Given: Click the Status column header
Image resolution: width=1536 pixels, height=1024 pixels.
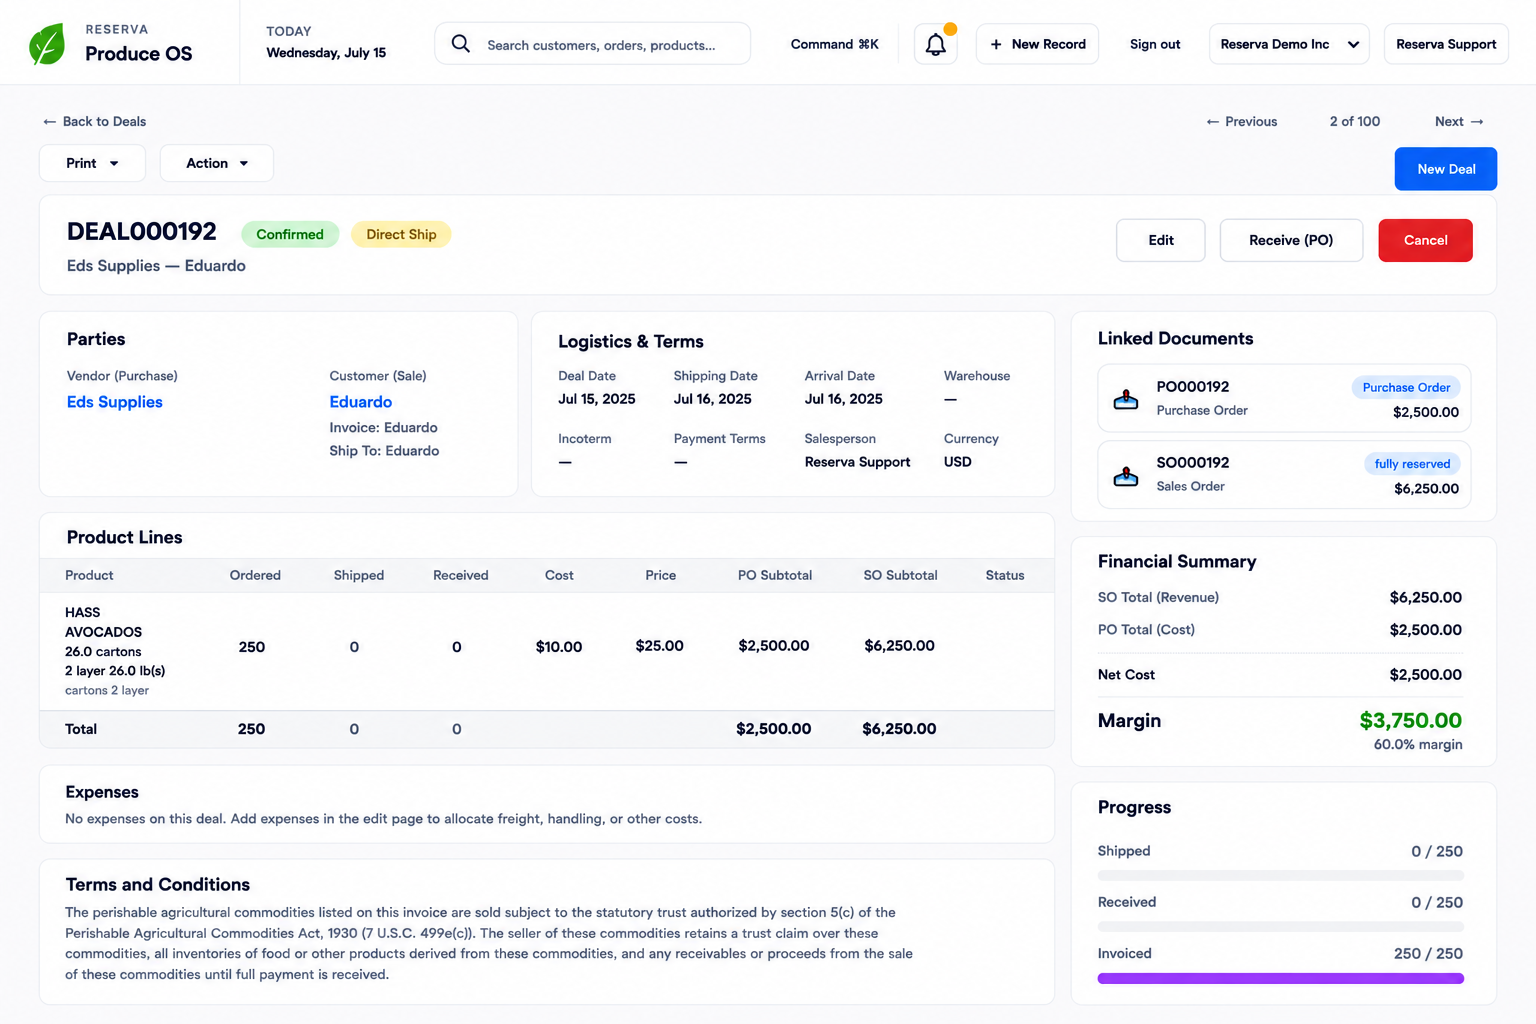Looking at the screenshot, I should pos(1004,575).
